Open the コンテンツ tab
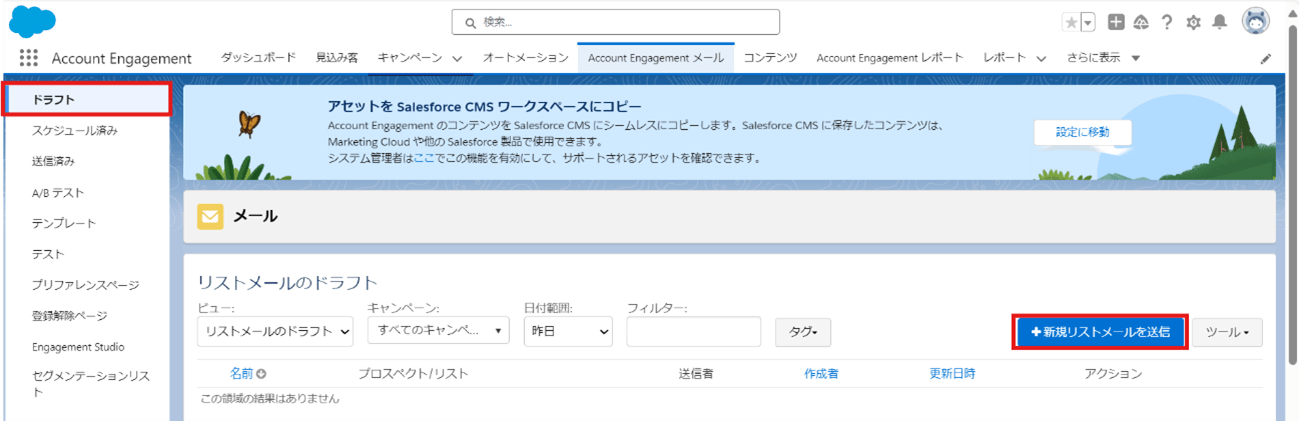This screenshot has height=421, width=1299. 770,58
